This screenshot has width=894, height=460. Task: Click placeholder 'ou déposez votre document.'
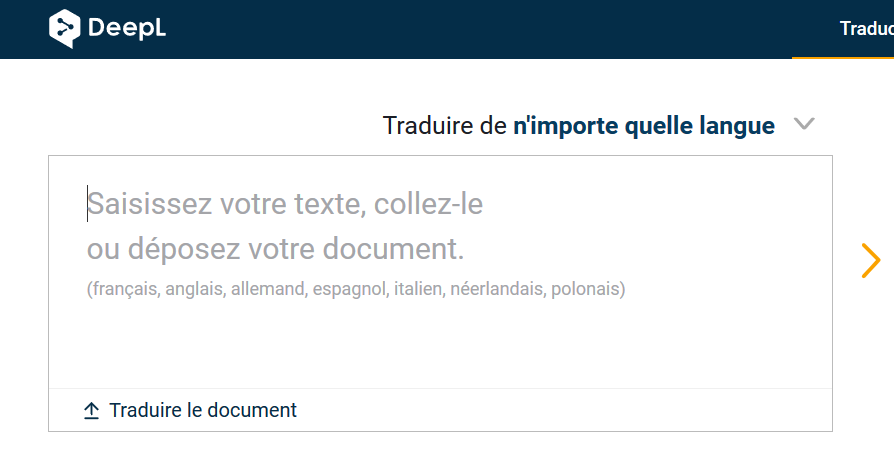tap(276, 249)
